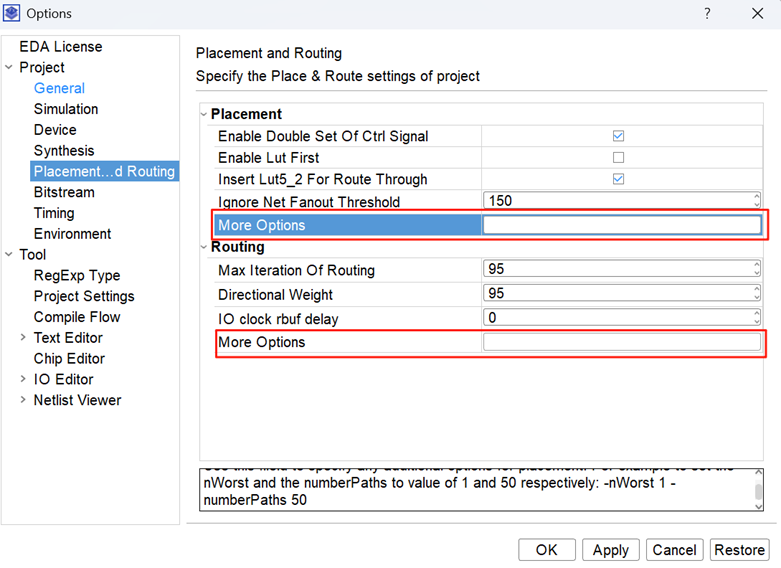This screenshot has height=568, width=781.
Task: Collapse the Project tree node
Action: coord(9,68)
